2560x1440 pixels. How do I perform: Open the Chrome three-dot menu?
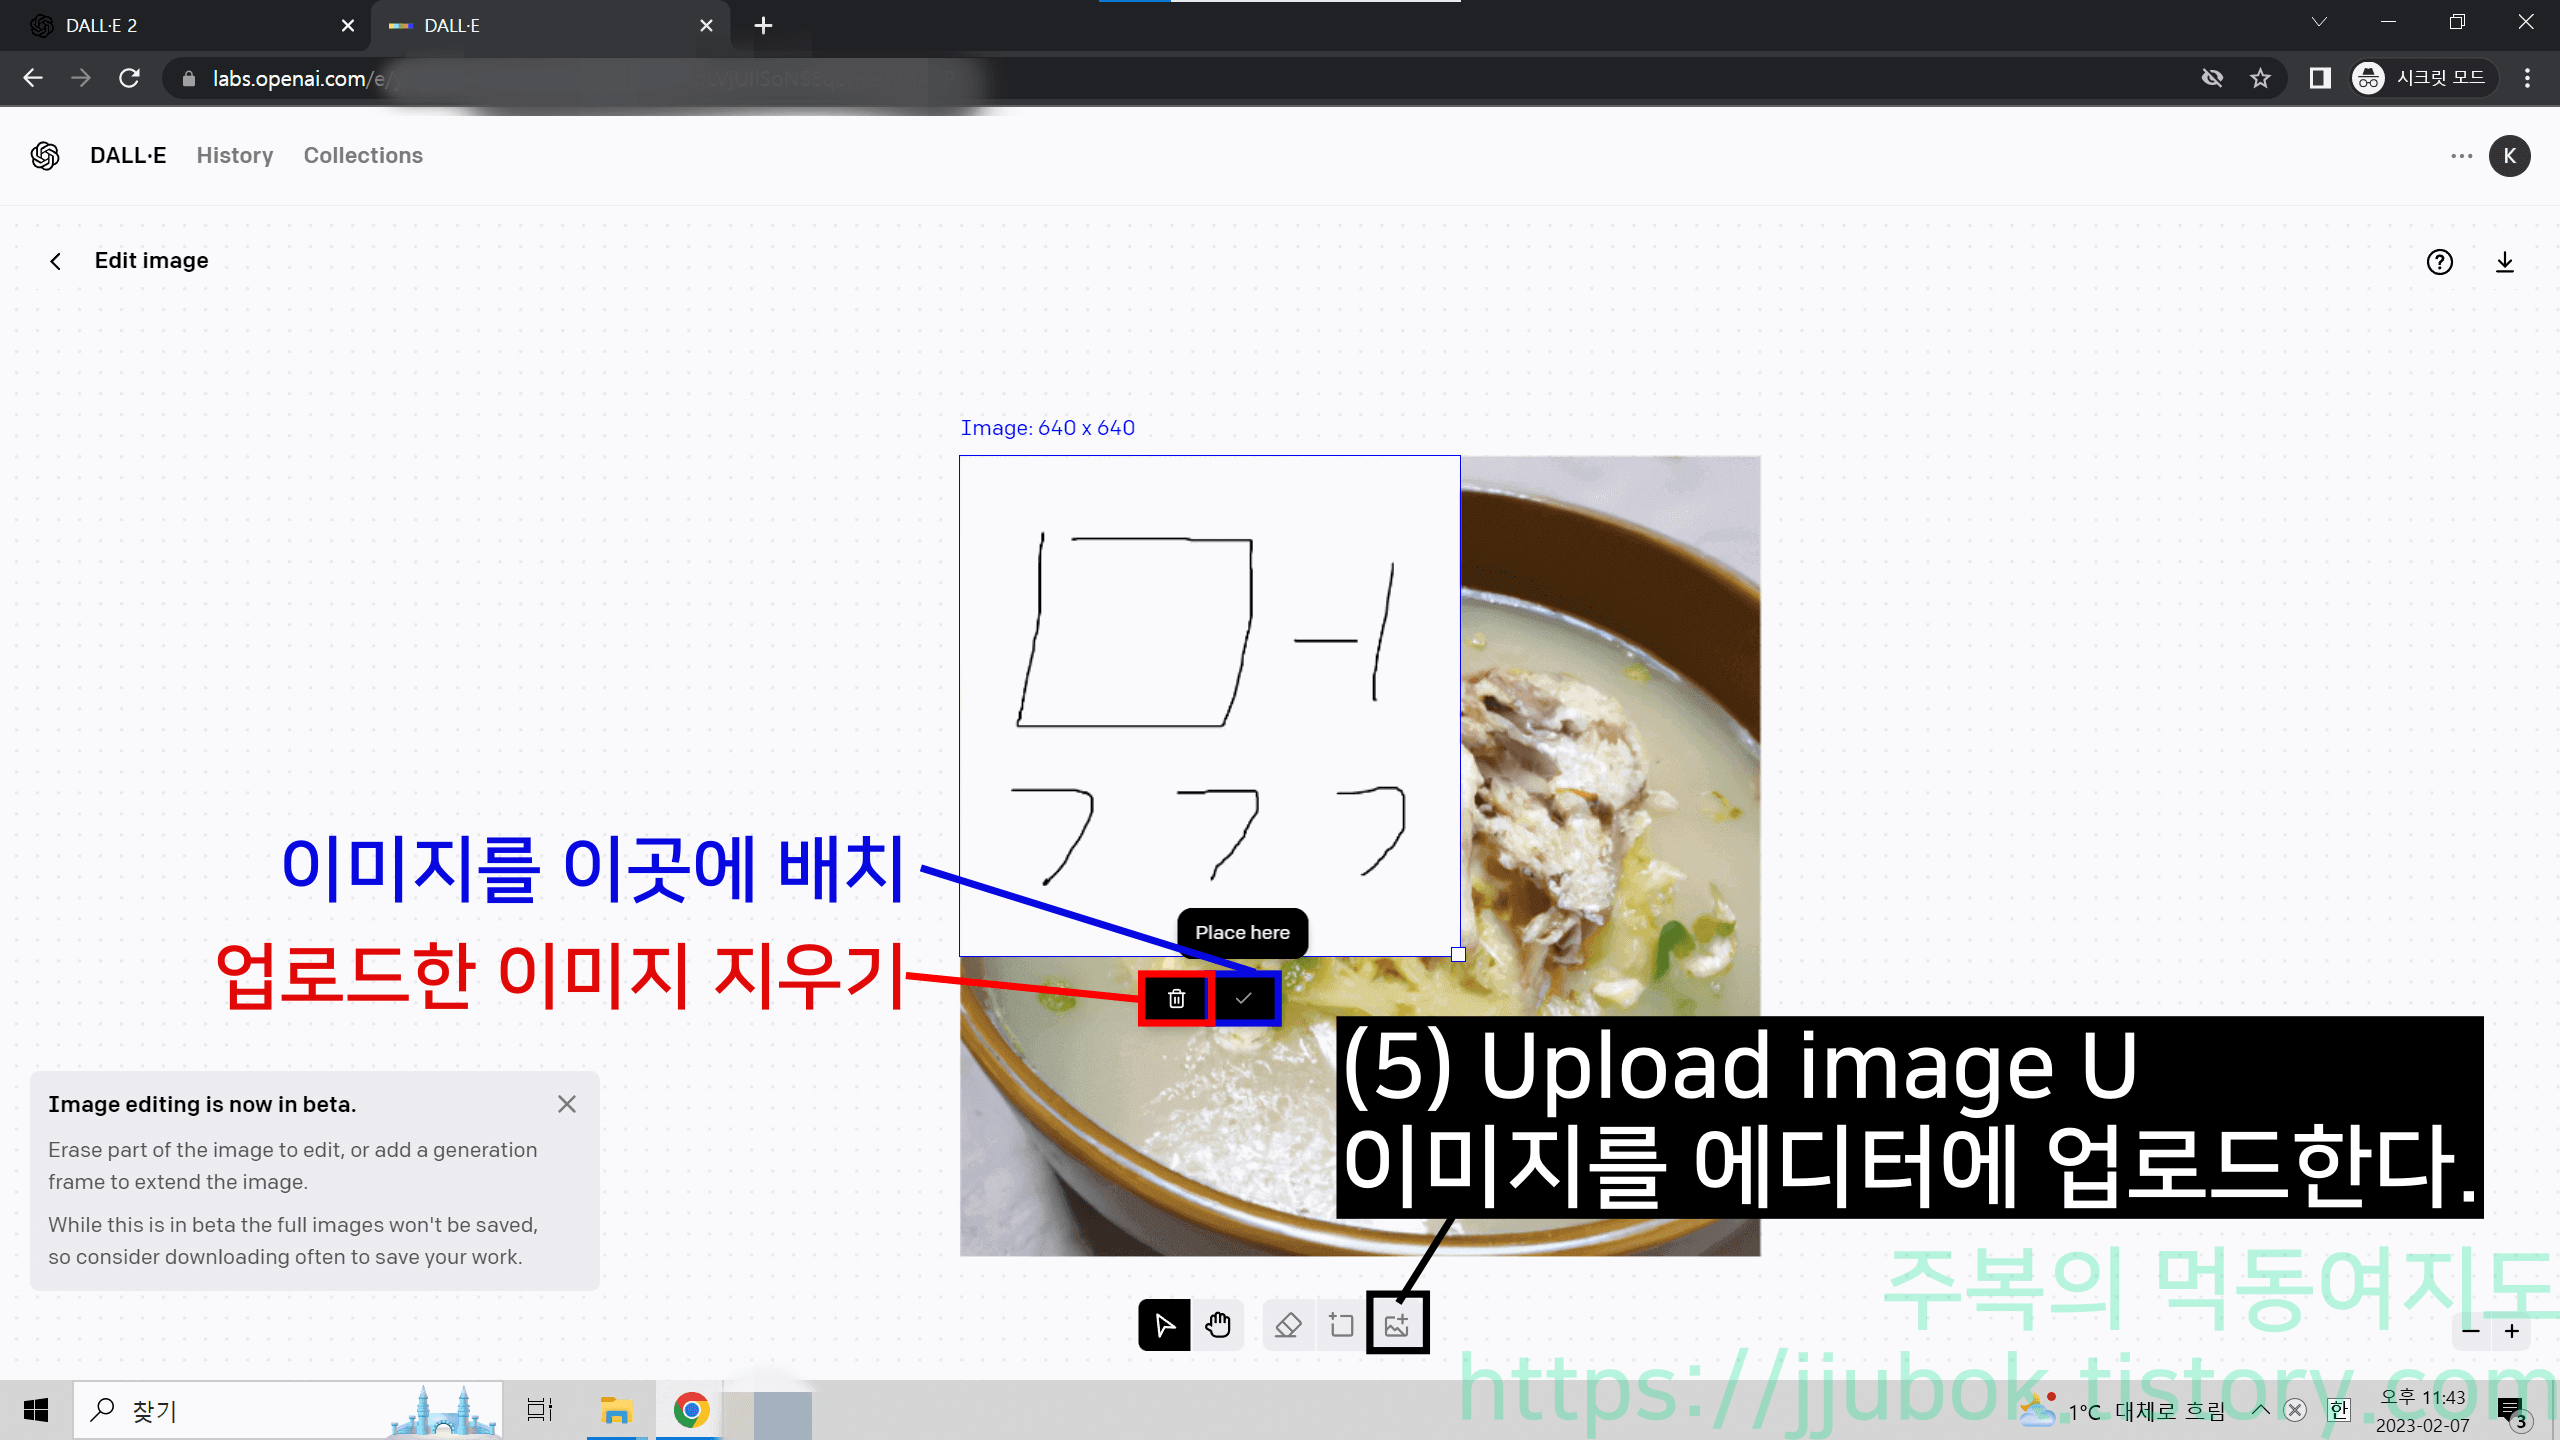click(2526, 78)
